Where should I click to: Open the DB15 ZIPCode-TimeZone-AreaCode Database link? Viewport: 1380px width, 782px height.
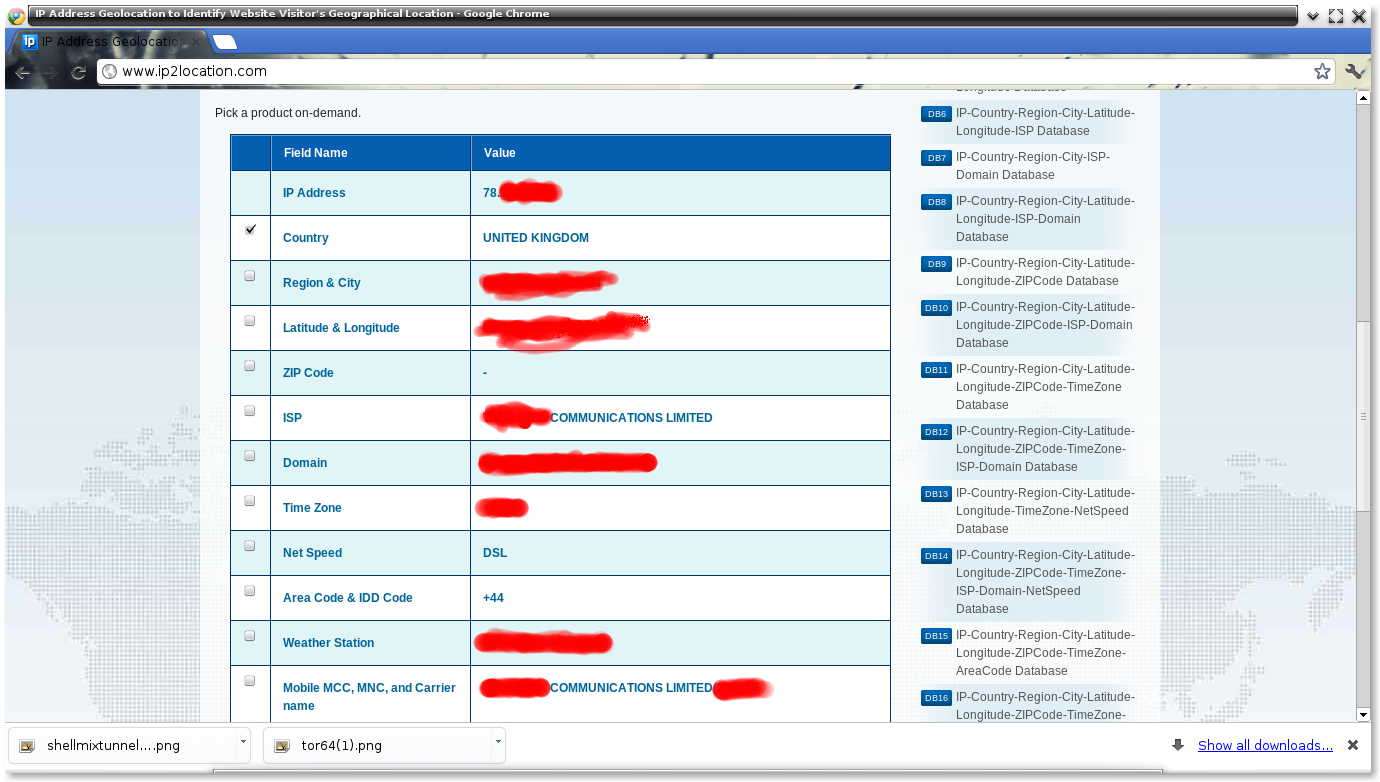coord(1045,653)
